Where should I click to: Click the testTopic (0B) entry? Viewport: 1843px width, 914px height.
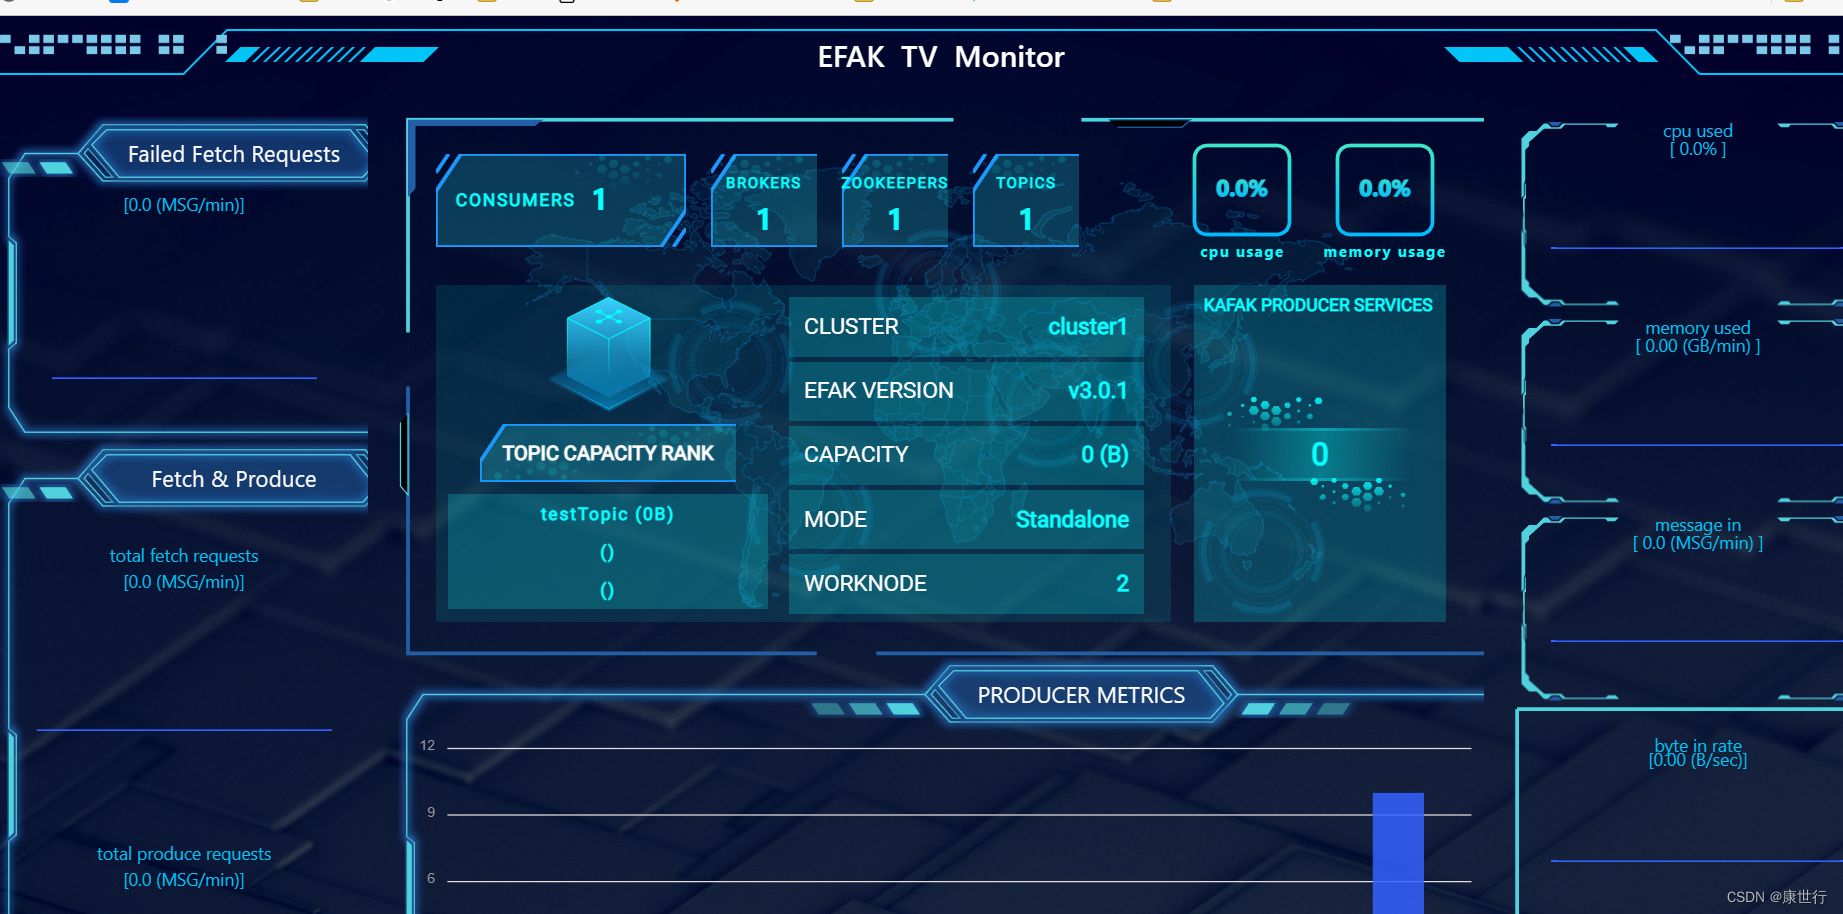607,514
